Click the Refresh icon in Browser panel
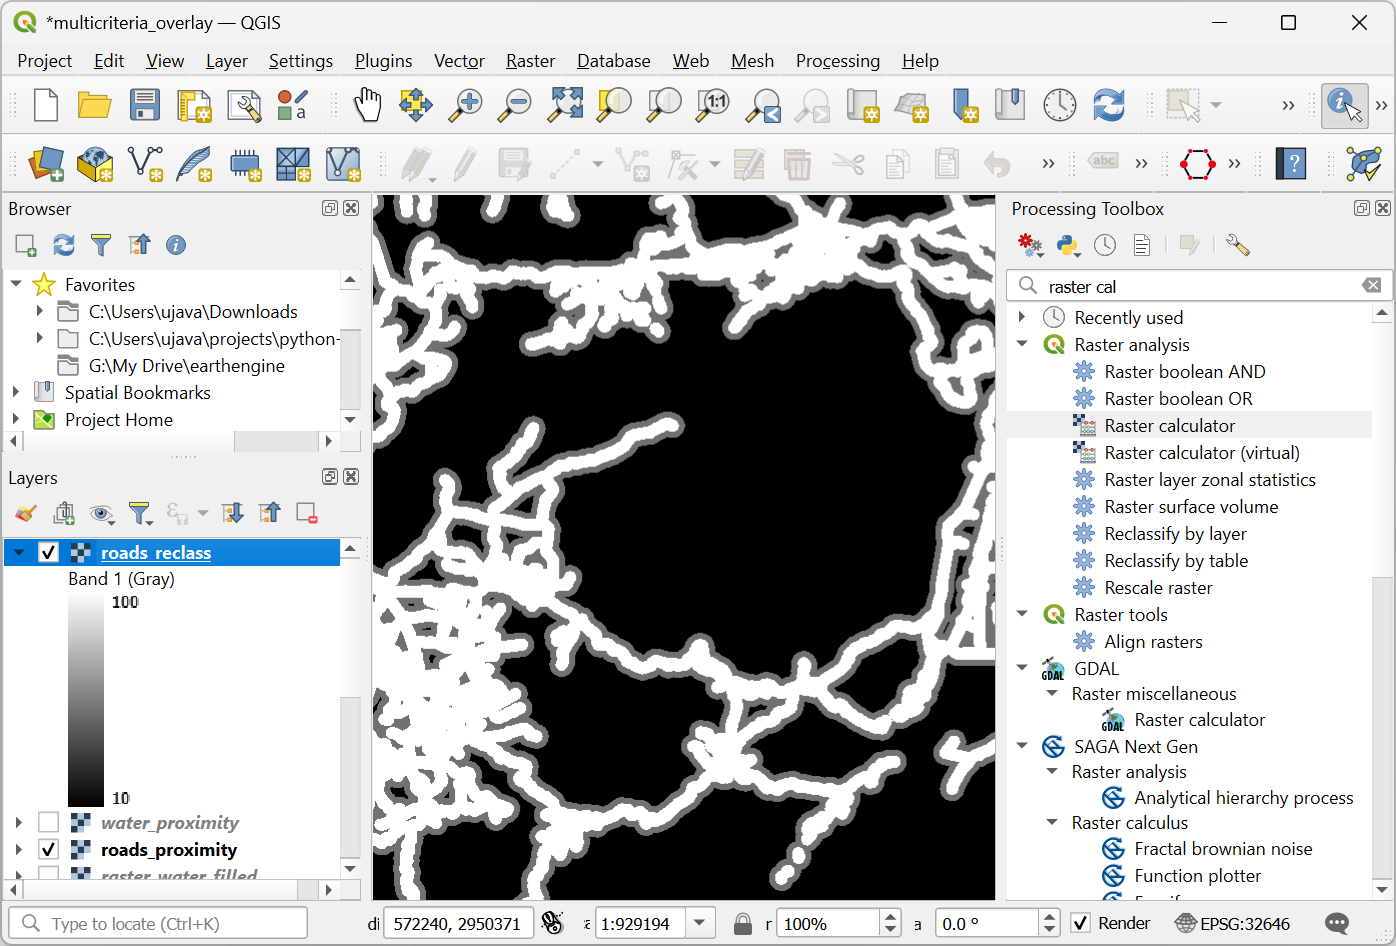 pos(64,245)
